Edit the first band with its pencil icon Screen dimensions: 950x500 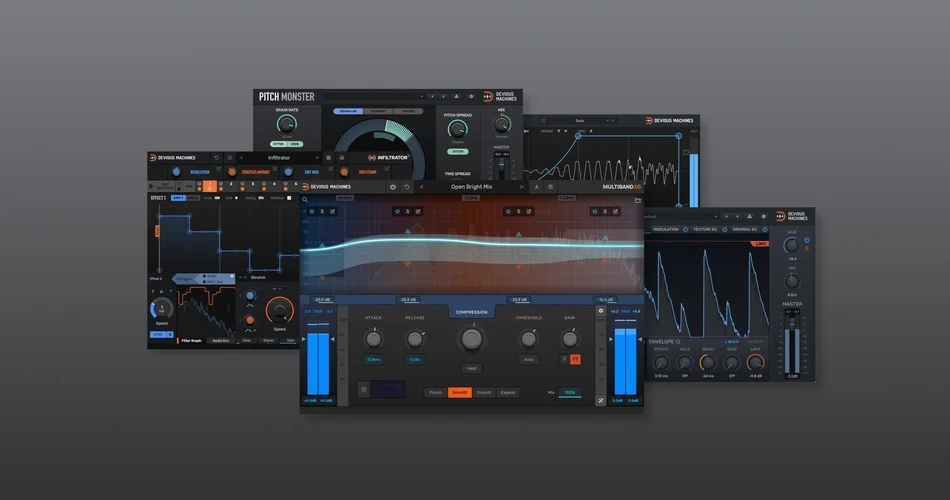pyautogui.click(x=333, y=212)
